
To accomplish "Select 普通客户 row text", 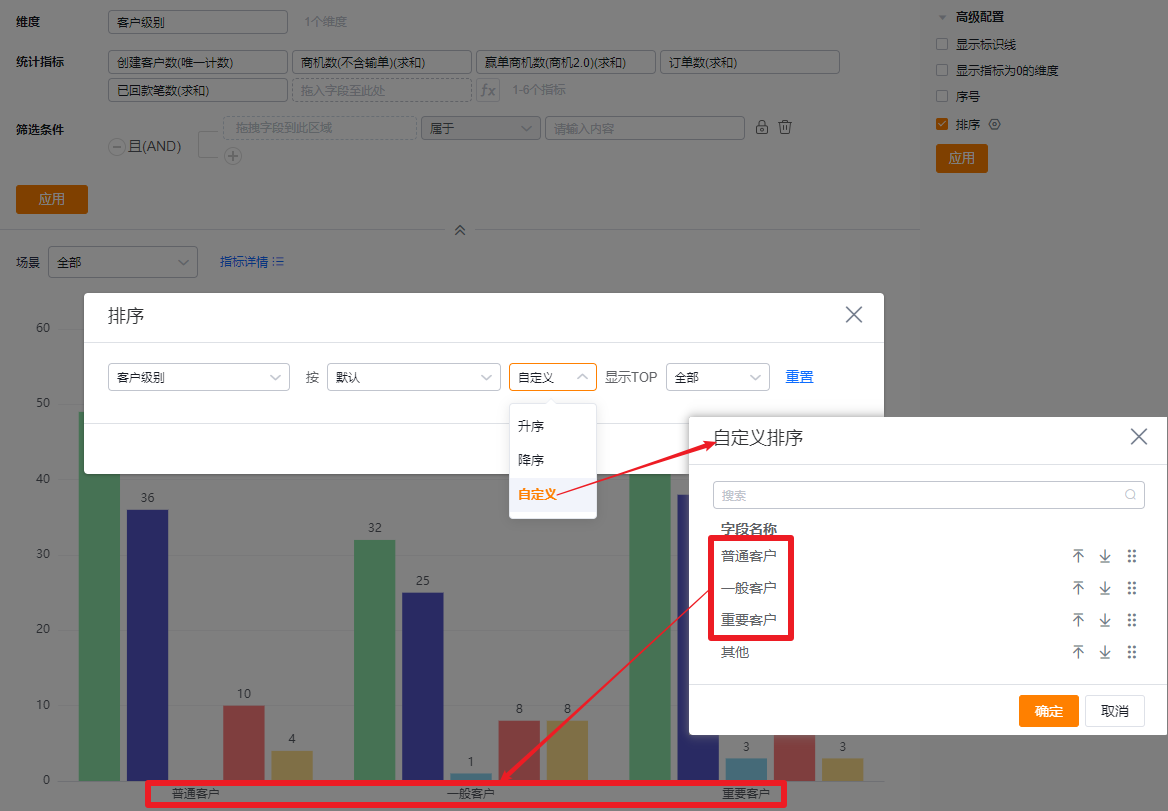I will [x=749, y=556].
